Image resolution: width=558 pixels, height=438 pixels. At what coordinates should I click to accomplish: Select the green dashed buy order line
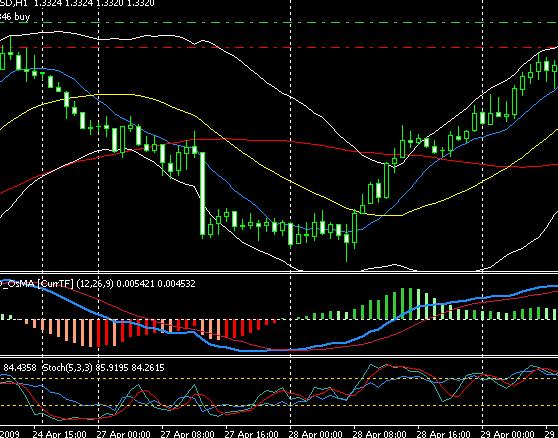279,22
